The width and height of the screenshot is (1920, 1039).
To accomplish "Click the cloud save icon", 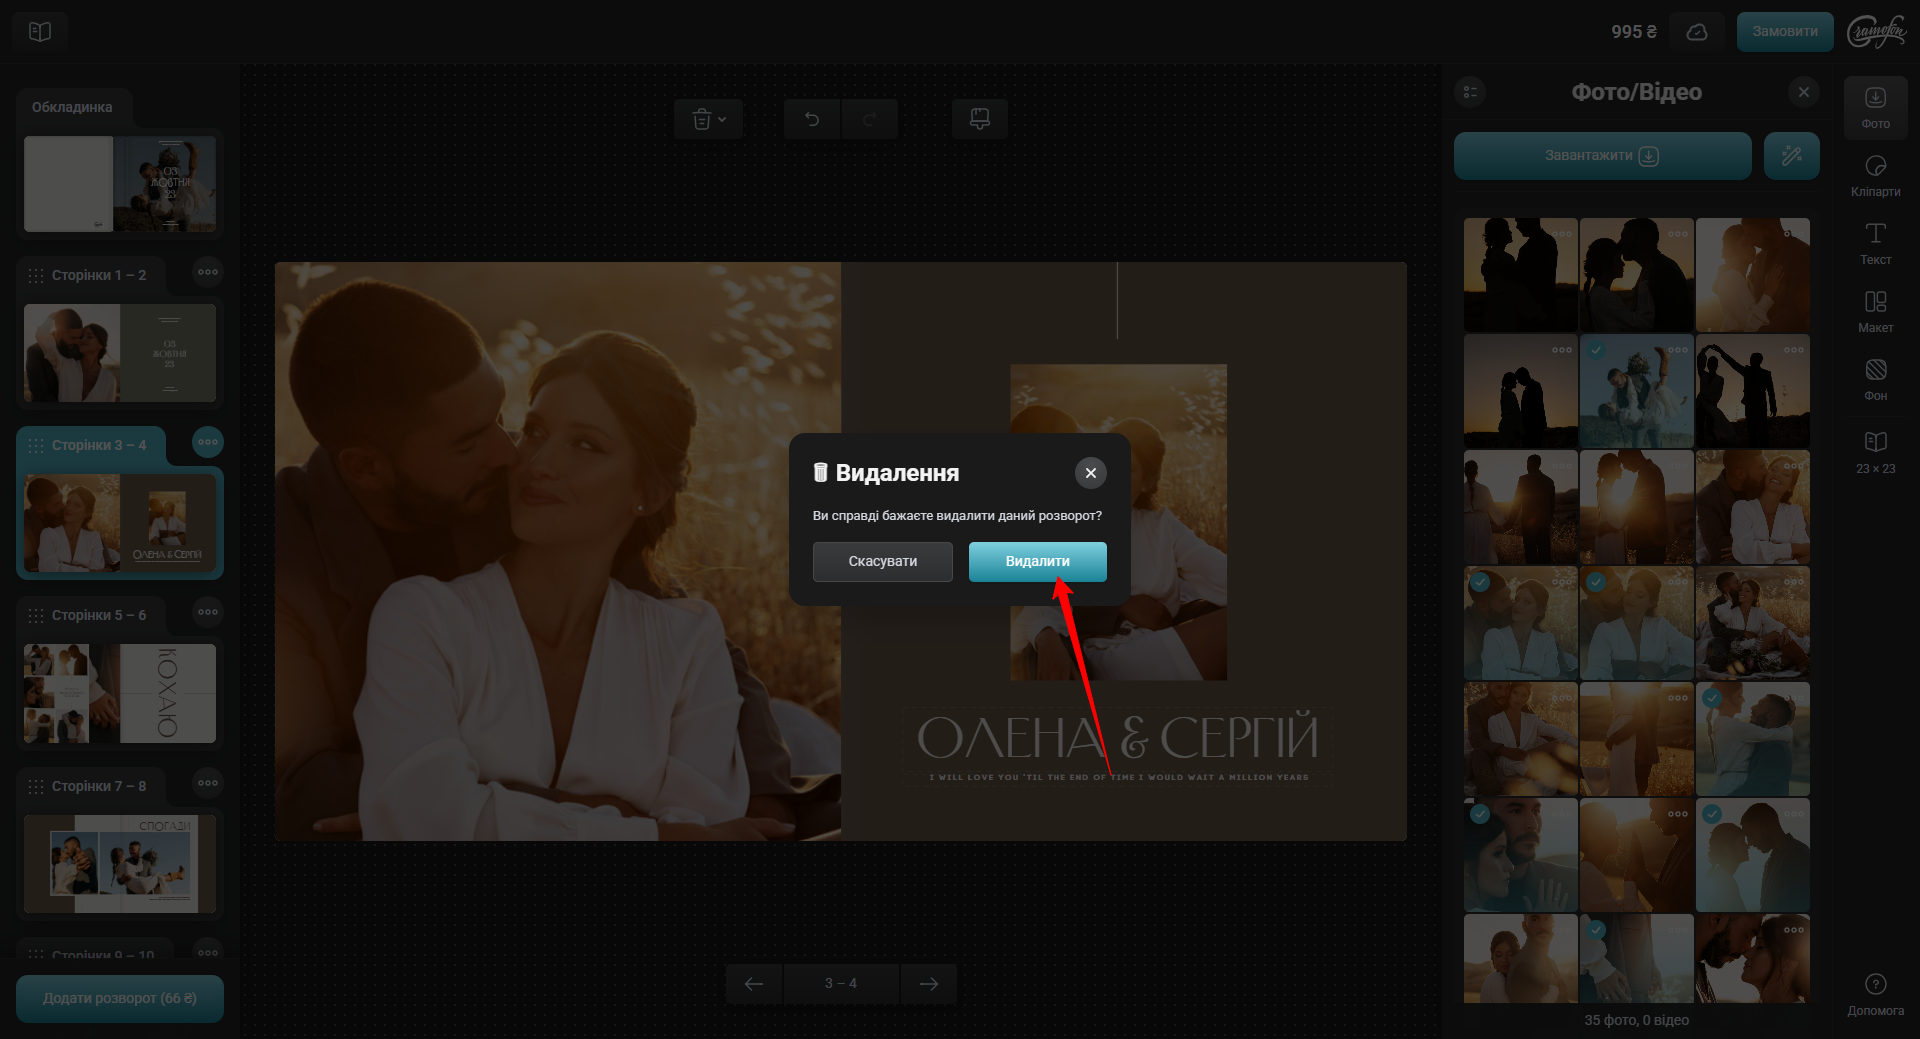I will (1697, 32).
